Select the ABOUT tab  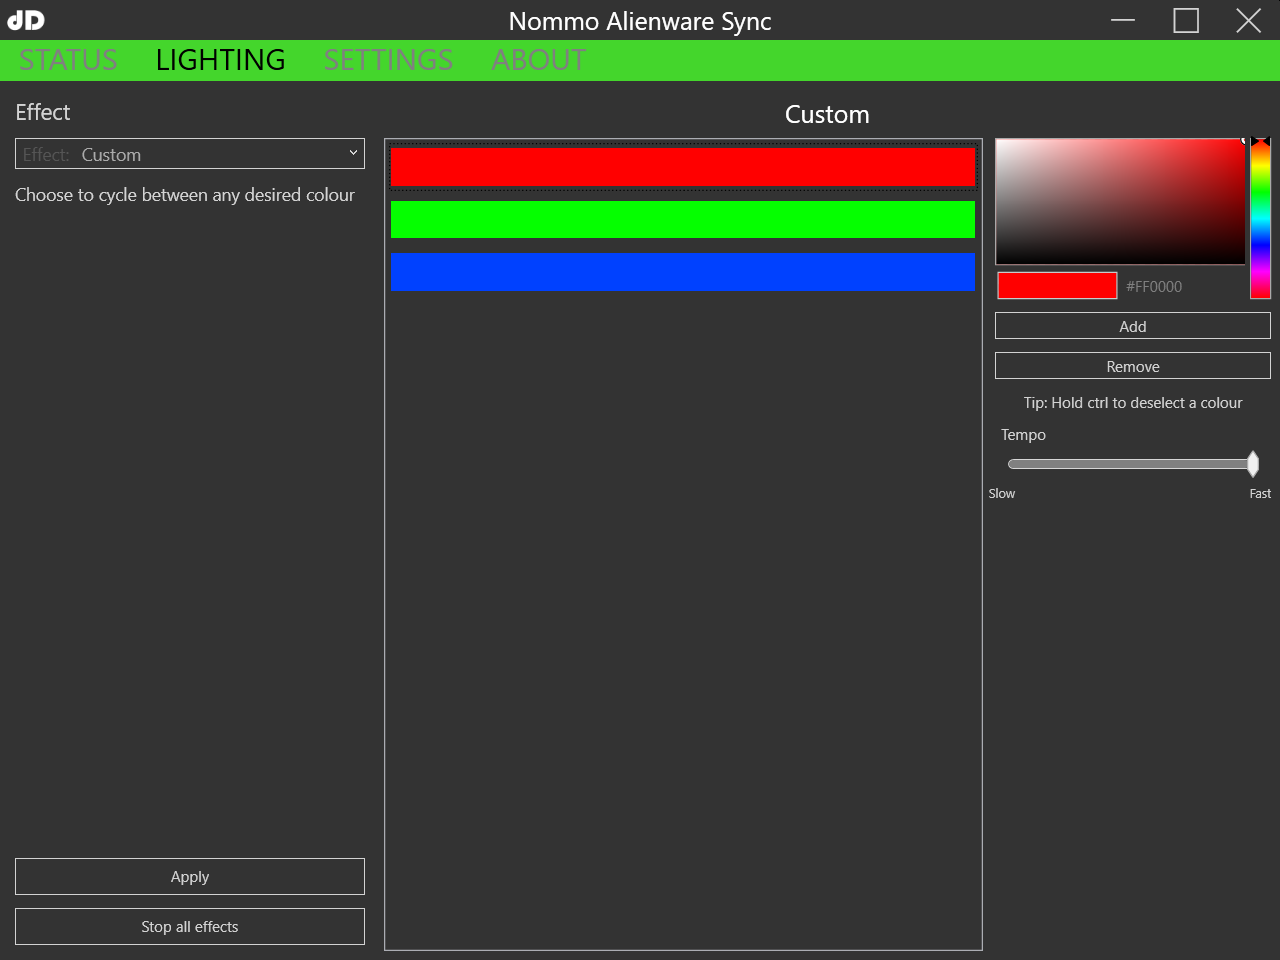pyautogui.click(x=538, y=60)
